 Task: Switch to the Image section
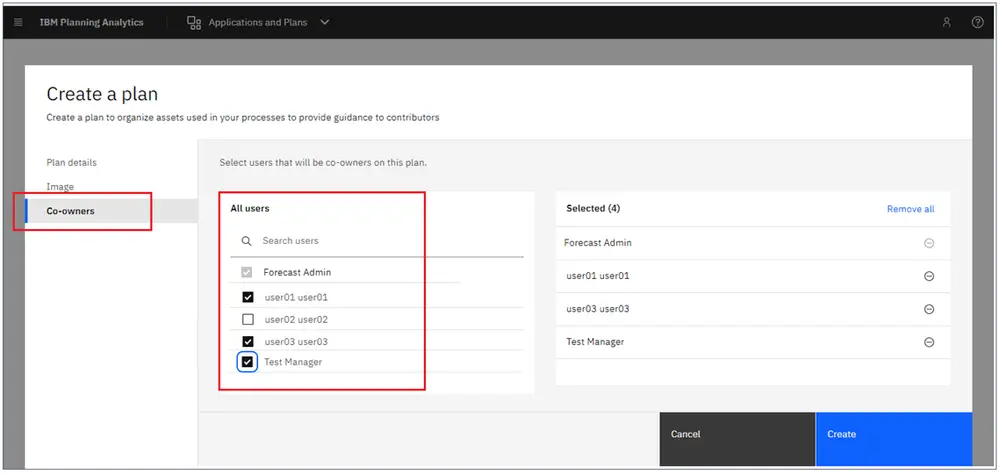[60, 187]
